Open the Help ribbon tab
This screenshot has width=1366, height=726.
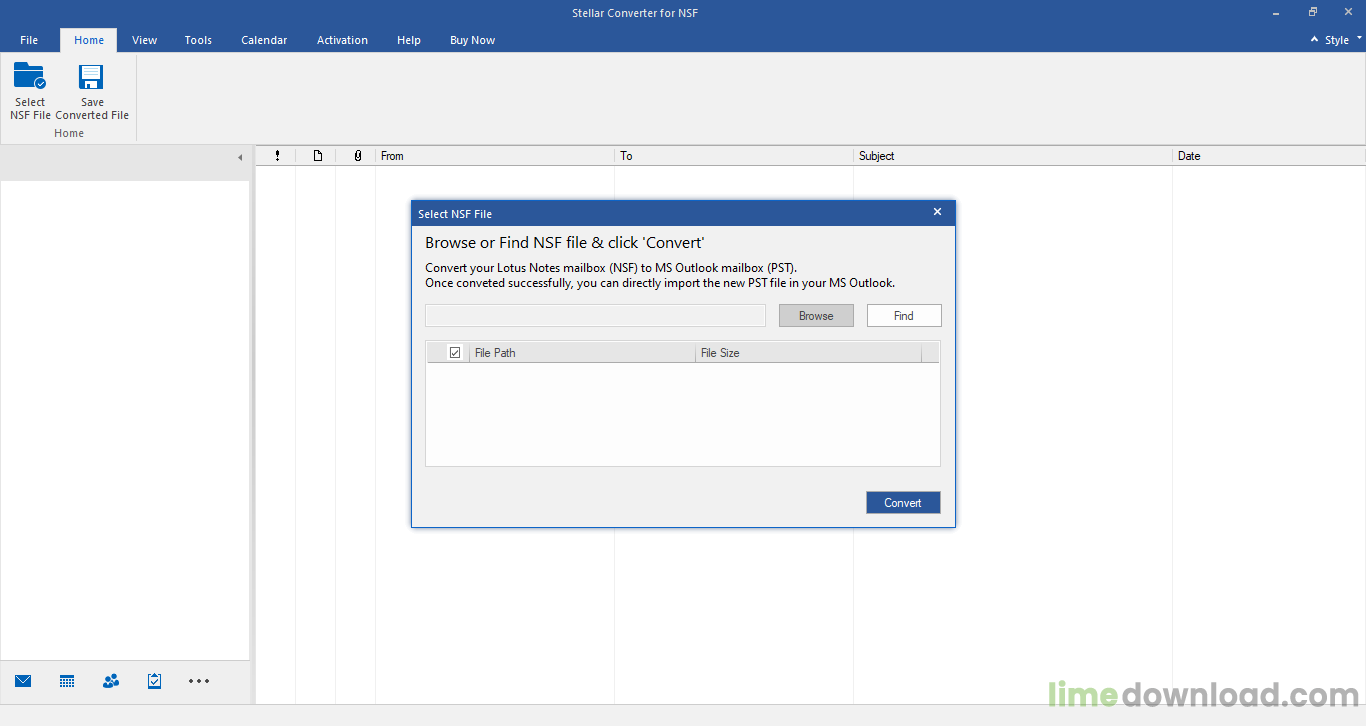[x=409, y=40]
